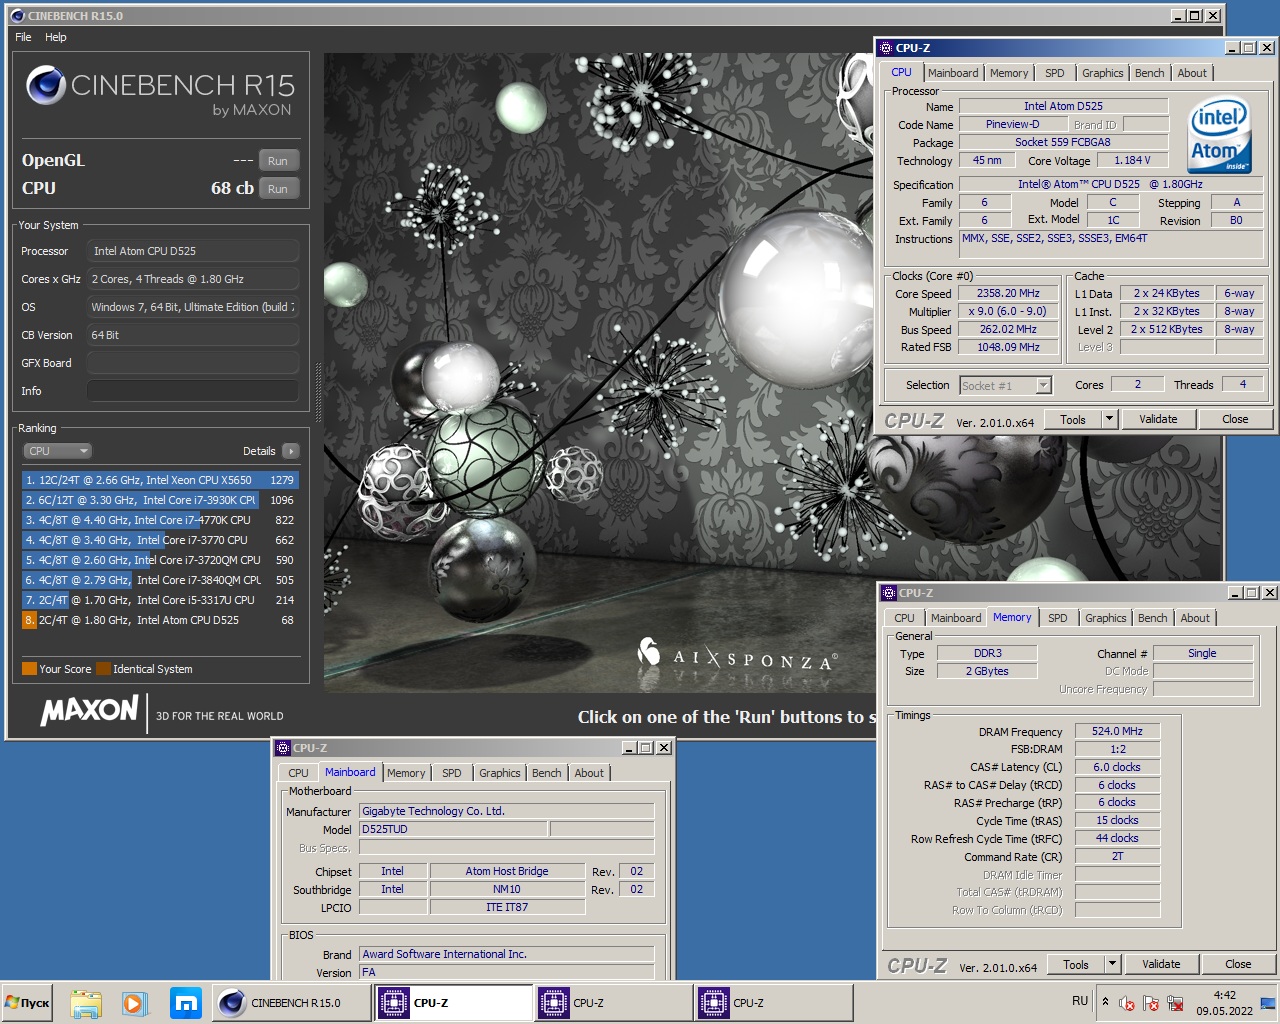Click the Cinebench R15 sphere logo
Image resolution: width=1280 pixels, height=1024 pixels.
pos(46,86)
